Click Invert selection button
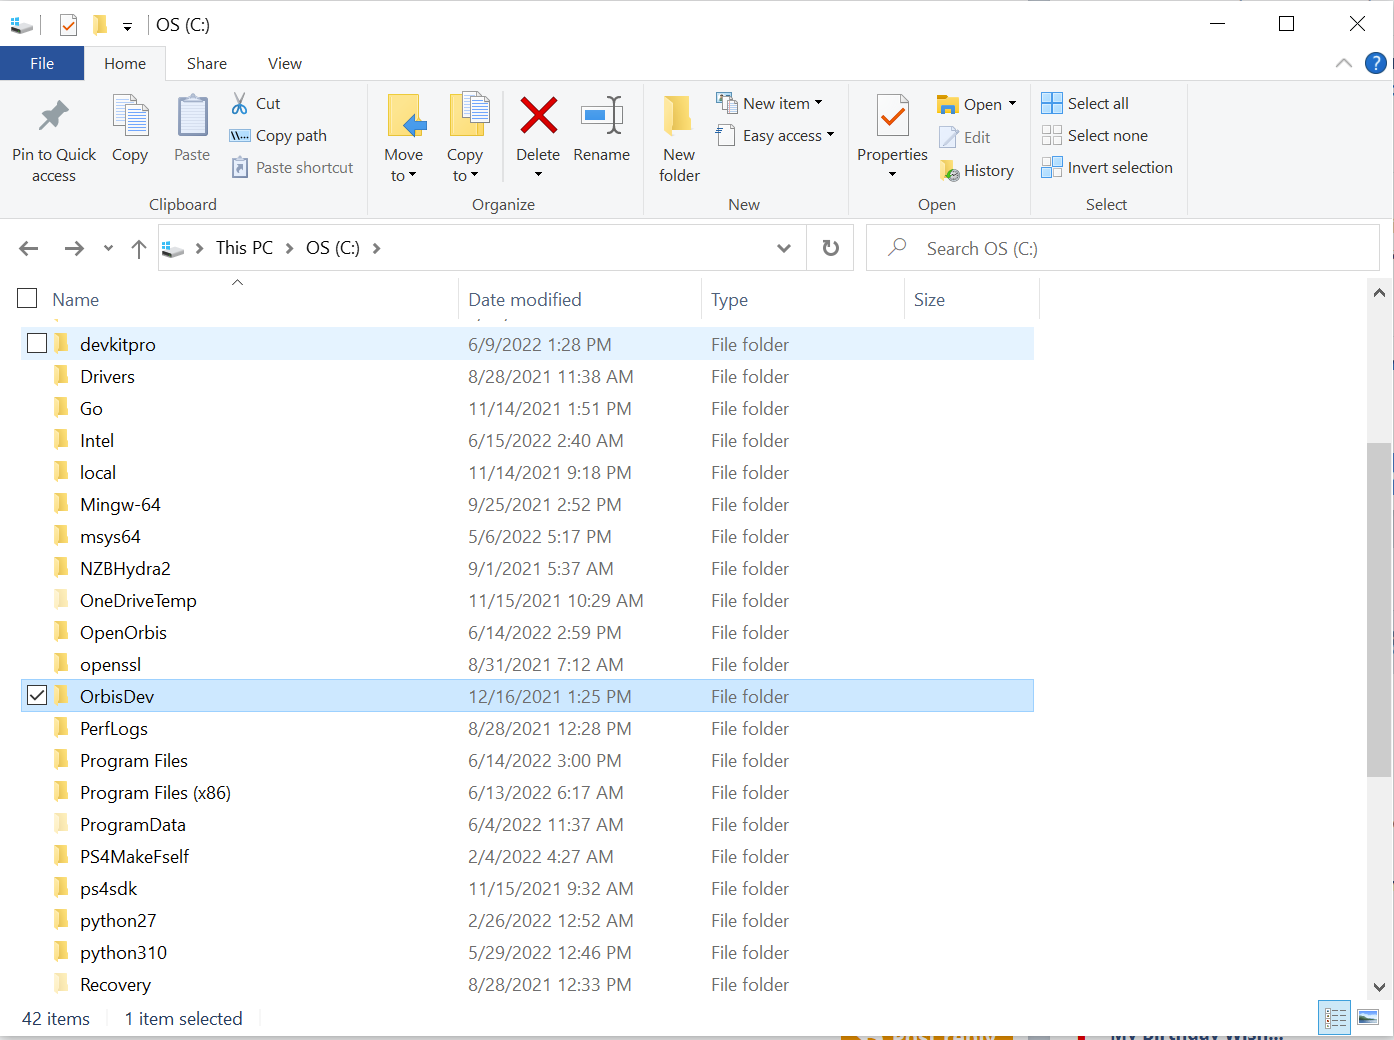The height and width of the screenshot is (1040, 1394). click(x=1107, y=167)
